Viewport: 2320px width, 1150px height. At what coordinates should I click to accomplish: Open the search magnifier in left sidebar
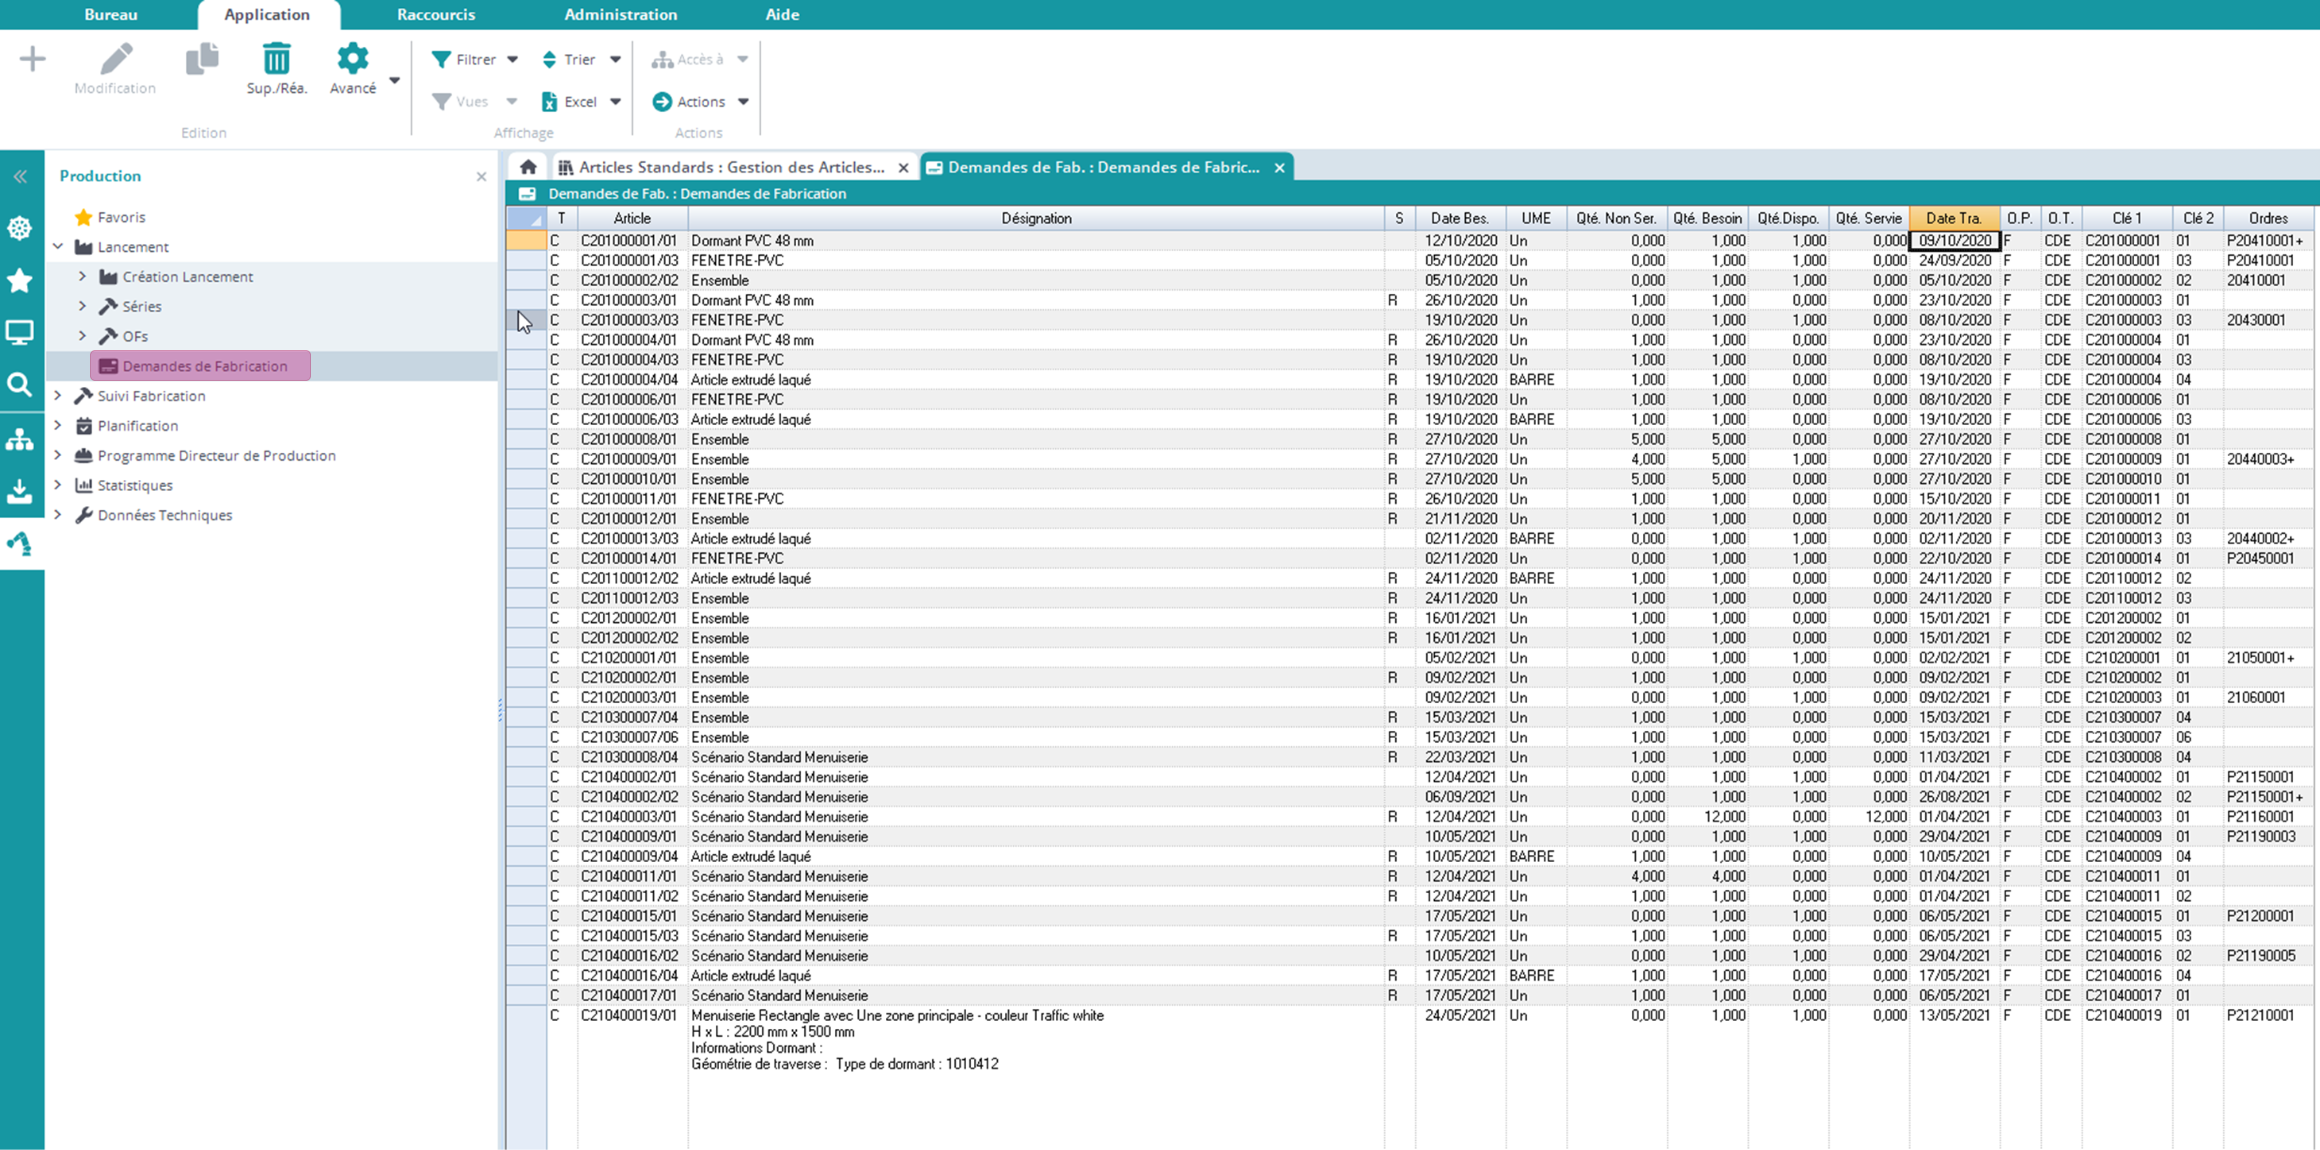(20, 385)
